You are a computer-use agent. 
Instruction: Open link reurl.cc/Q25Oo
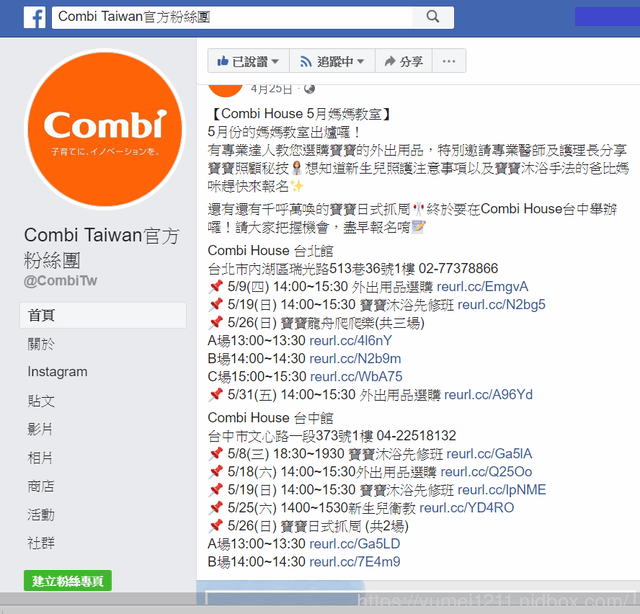pos(486,472)
